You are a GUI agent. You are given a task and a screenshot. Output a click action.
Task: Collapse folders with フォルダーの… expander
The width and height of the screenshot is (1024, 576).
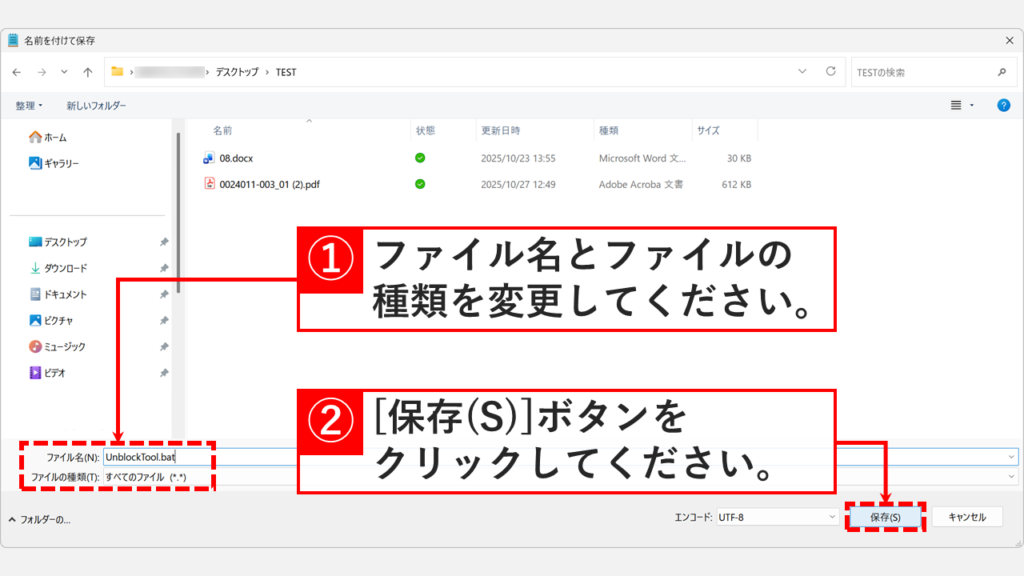[x=40, y=520]
